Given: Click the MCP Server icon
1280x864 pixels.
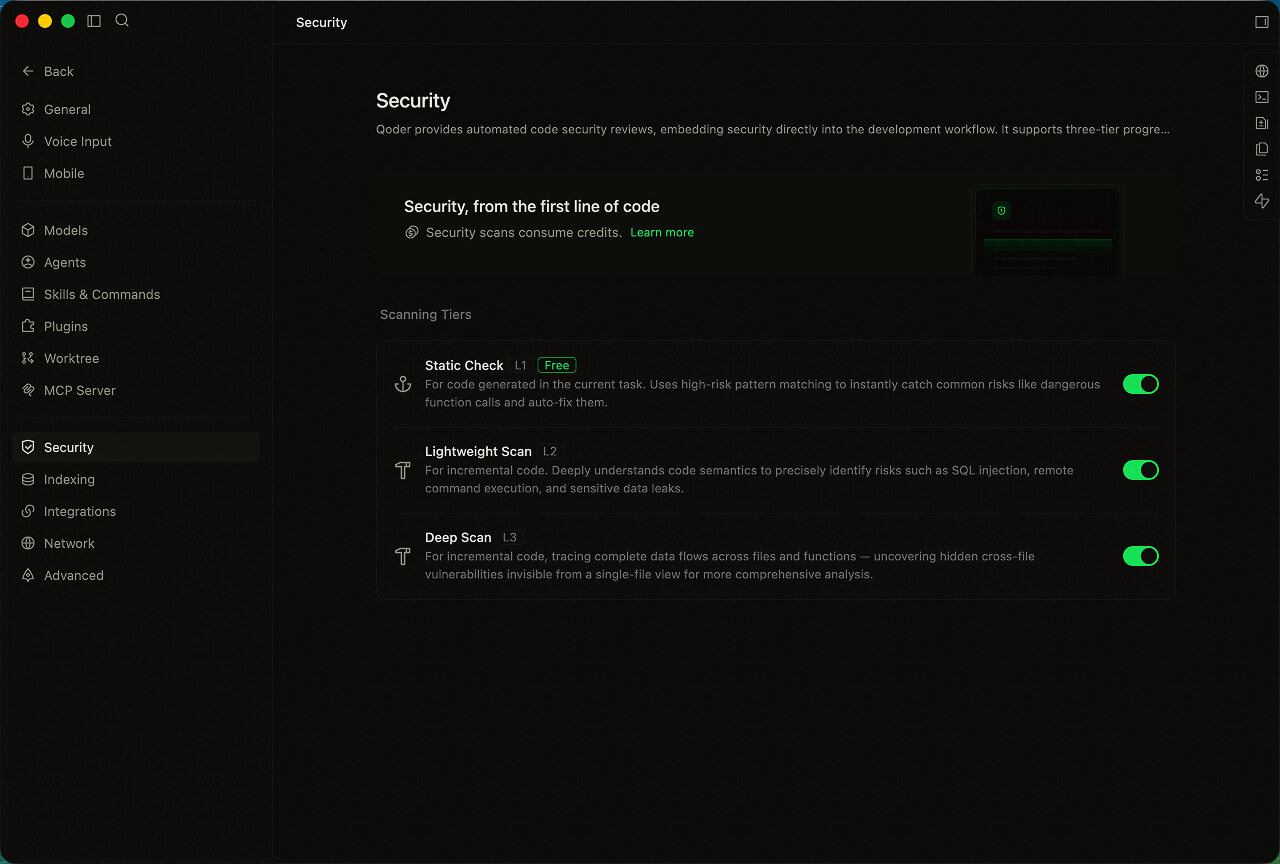Looking at the screenshot, I should [x=28, y=390].
